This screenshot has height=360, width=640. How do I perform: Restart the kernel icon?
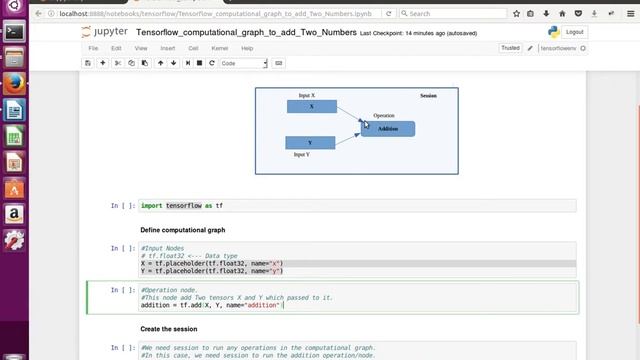click(211, 63)
